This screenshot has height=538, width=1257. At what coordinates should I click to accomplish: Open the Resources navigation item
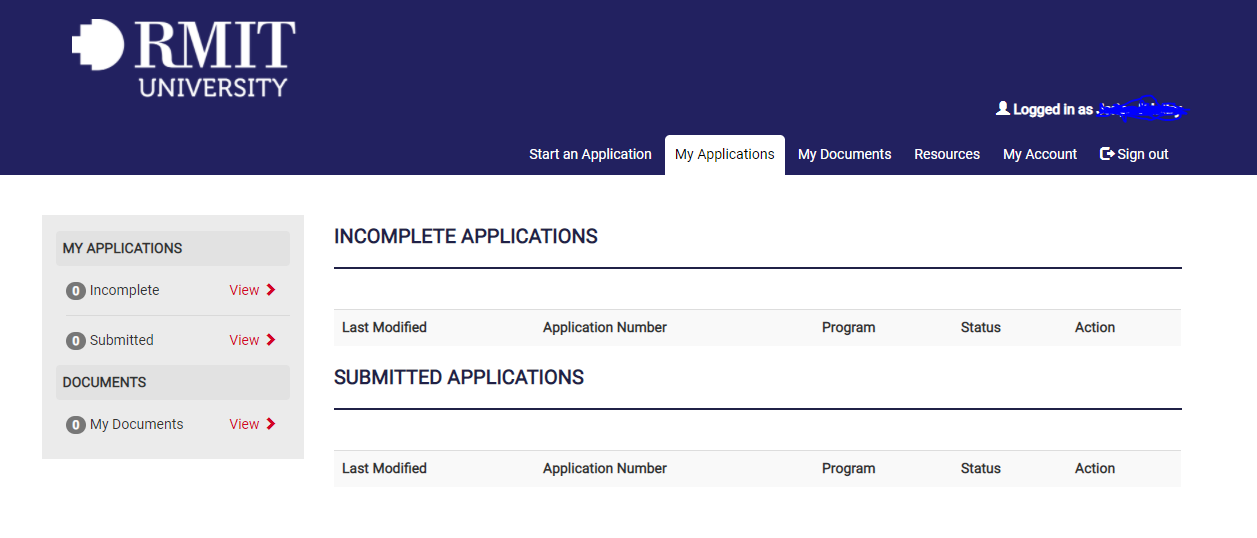tap(946, 154)
